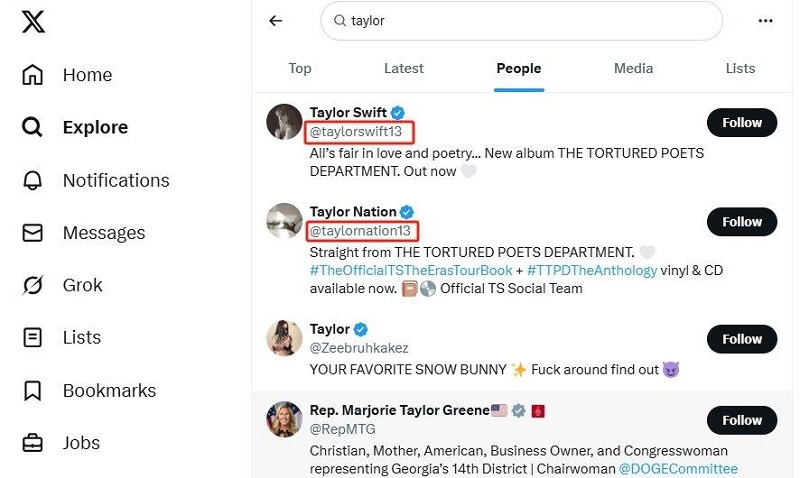This screenshot has width=800, height=478.
Task: Follow Rep. Marjorie Taylor Greene
Action: coord(742,420)
